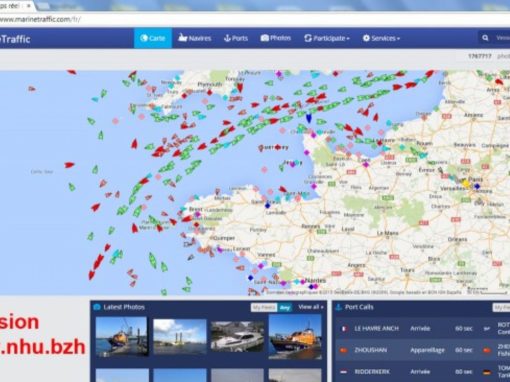Click the magenta diamond marker at Brest
Screen dimensions: 510x382
198,214
